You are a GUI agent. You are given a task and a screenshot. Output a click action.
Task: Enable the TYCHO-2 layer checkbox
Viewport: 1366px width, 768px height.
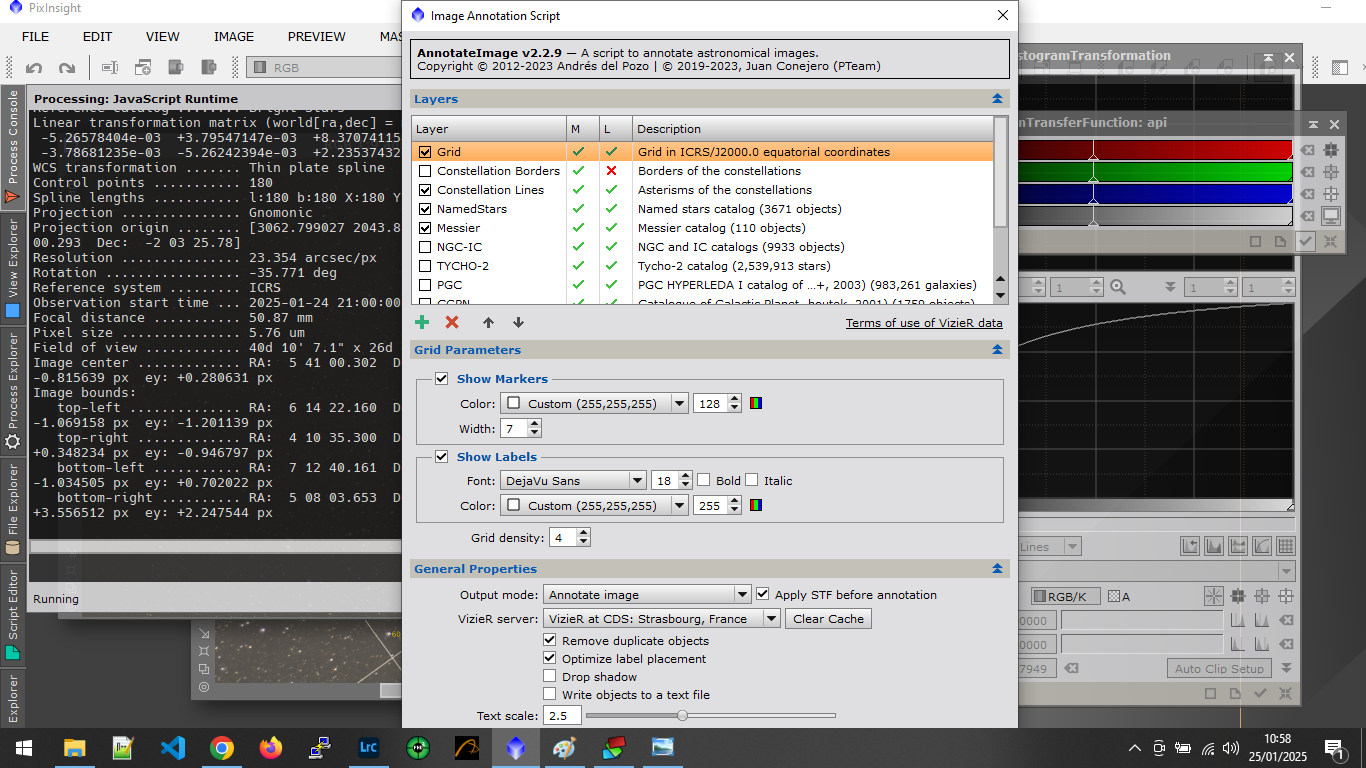[x=426, y=266]
